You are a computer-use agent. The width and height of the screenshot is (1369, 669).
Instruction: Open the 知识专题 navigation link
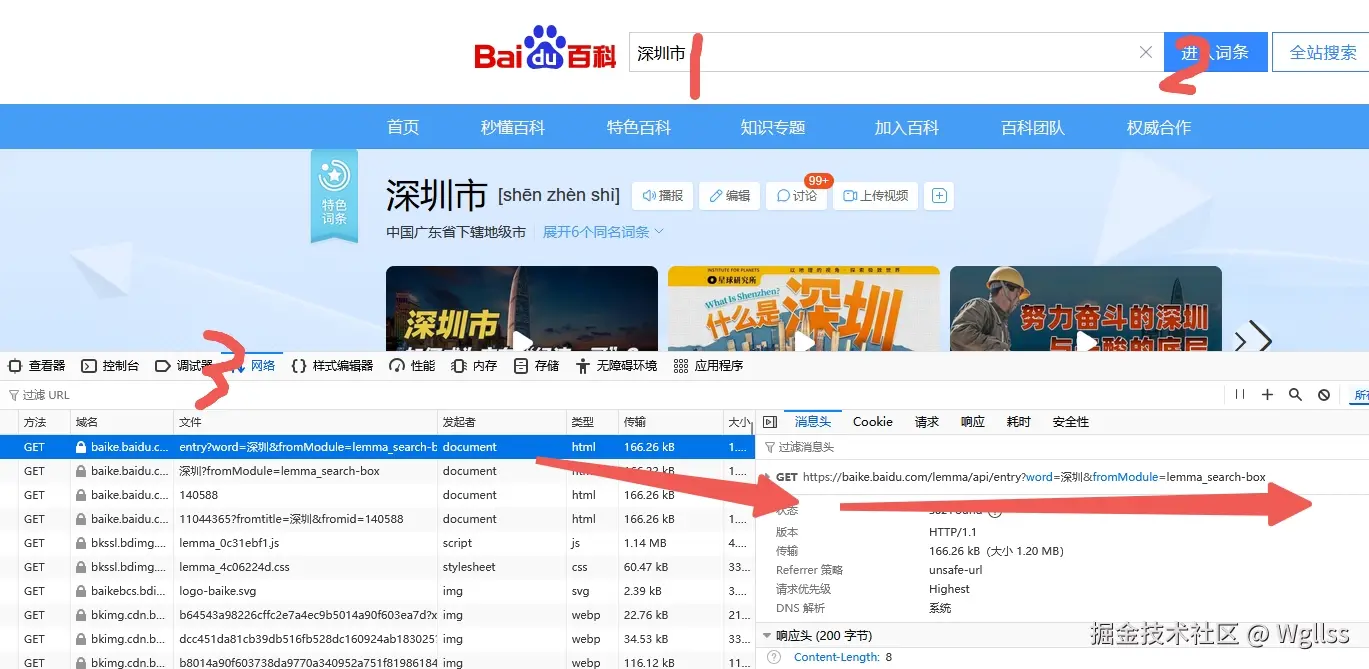pyautogui.click(x=773, y=127)
